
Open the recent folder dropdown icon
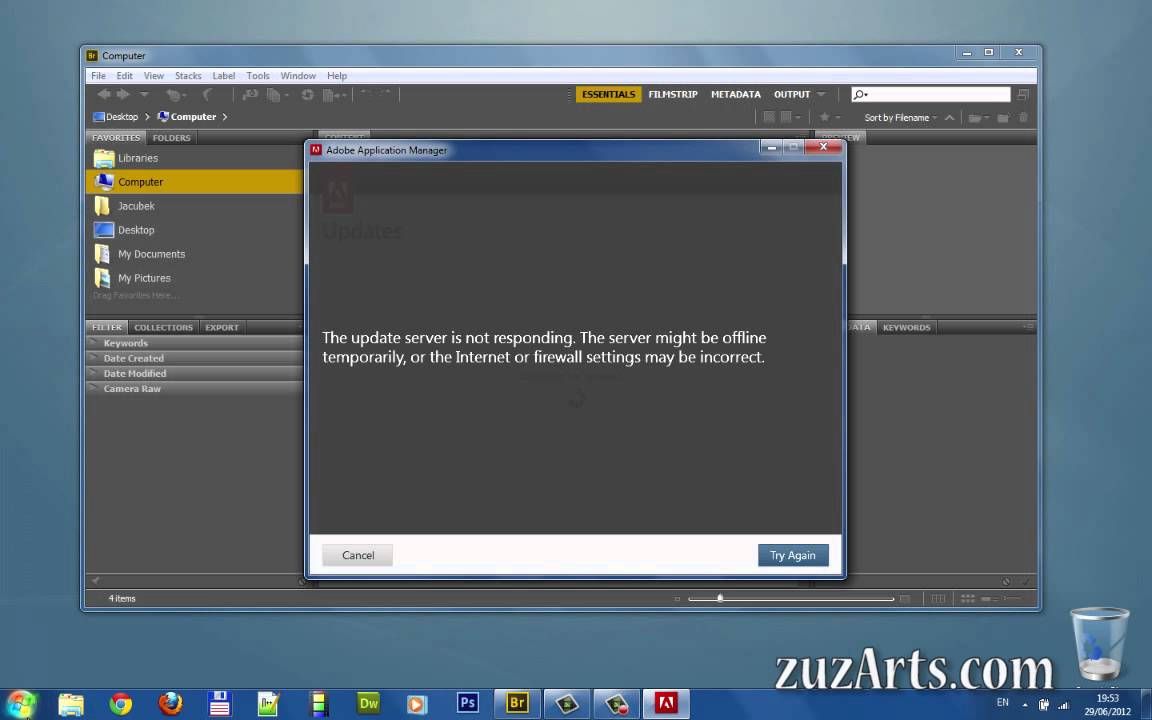pos(978,118)
